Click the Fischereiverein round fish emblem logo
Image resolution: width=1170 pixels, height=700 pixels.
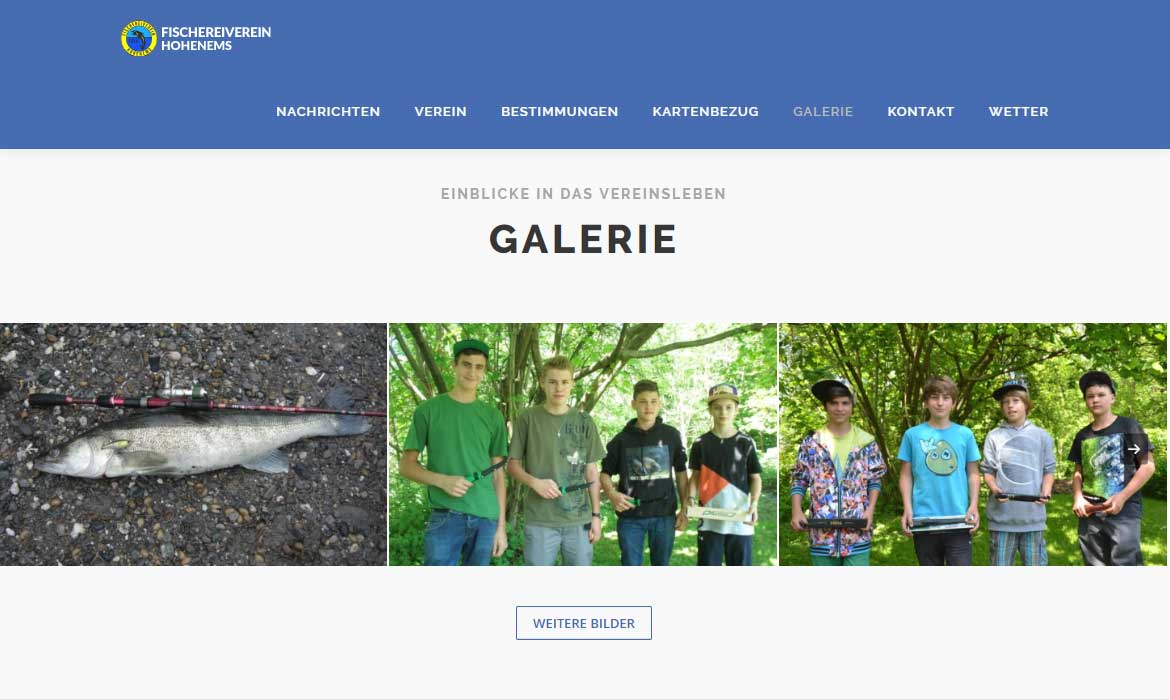point(139,38)
